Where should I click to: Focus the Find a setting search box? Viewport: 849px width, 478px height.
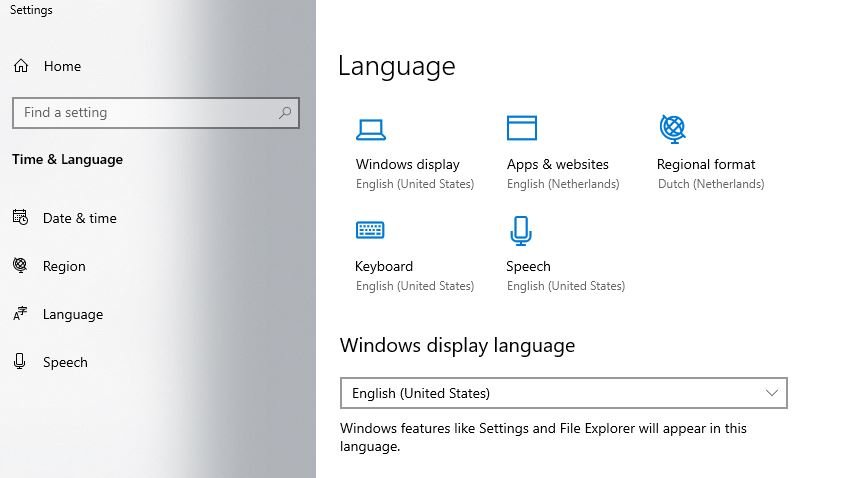[x=145, y=113]
